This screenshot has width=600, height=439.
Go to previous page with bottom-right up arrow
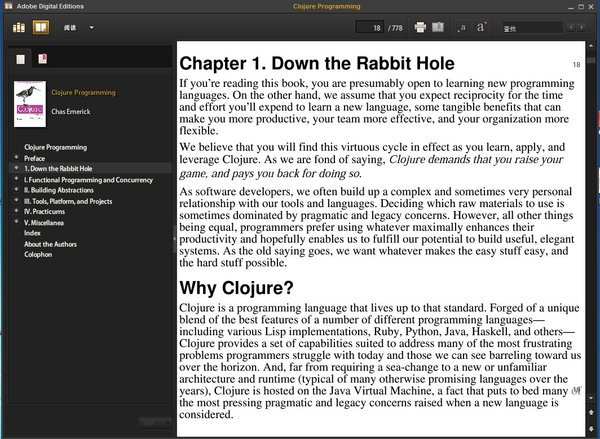coord(591,413)
